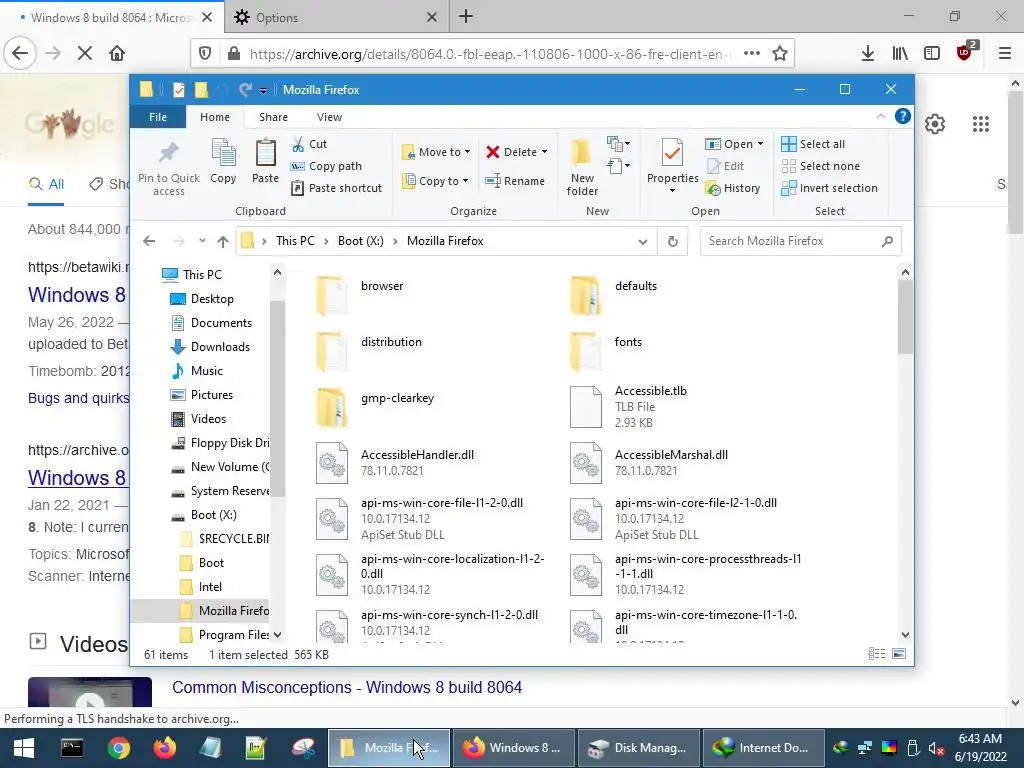Open Disk Management from taskbar

point(639,748)
